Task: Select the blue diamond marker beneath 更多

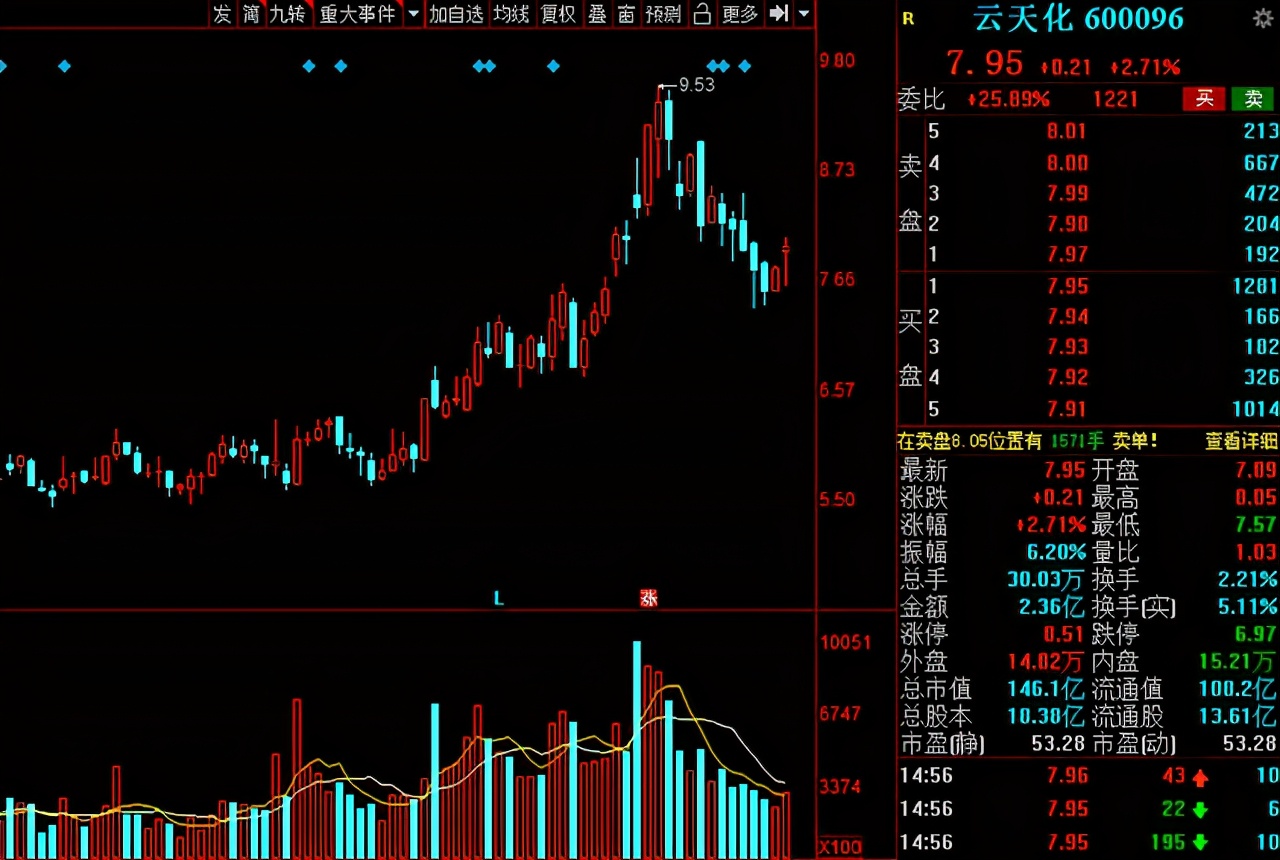Action: point(744,66)
